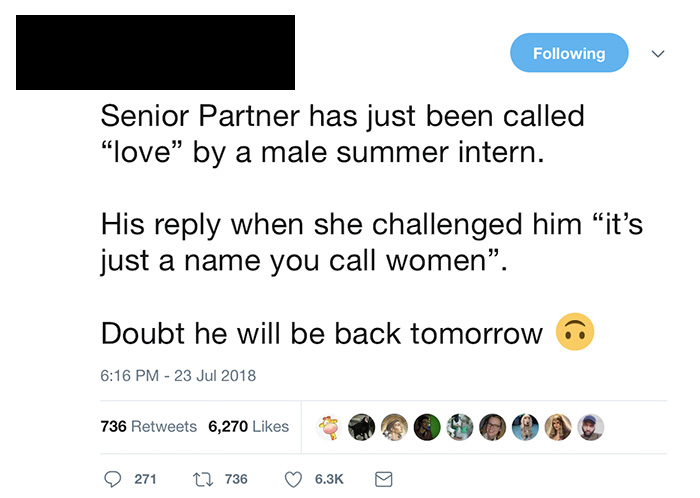Viewport: 700px width, 498px height.
Task: Click the reply speech bubble icon
Action: point(112,479)
